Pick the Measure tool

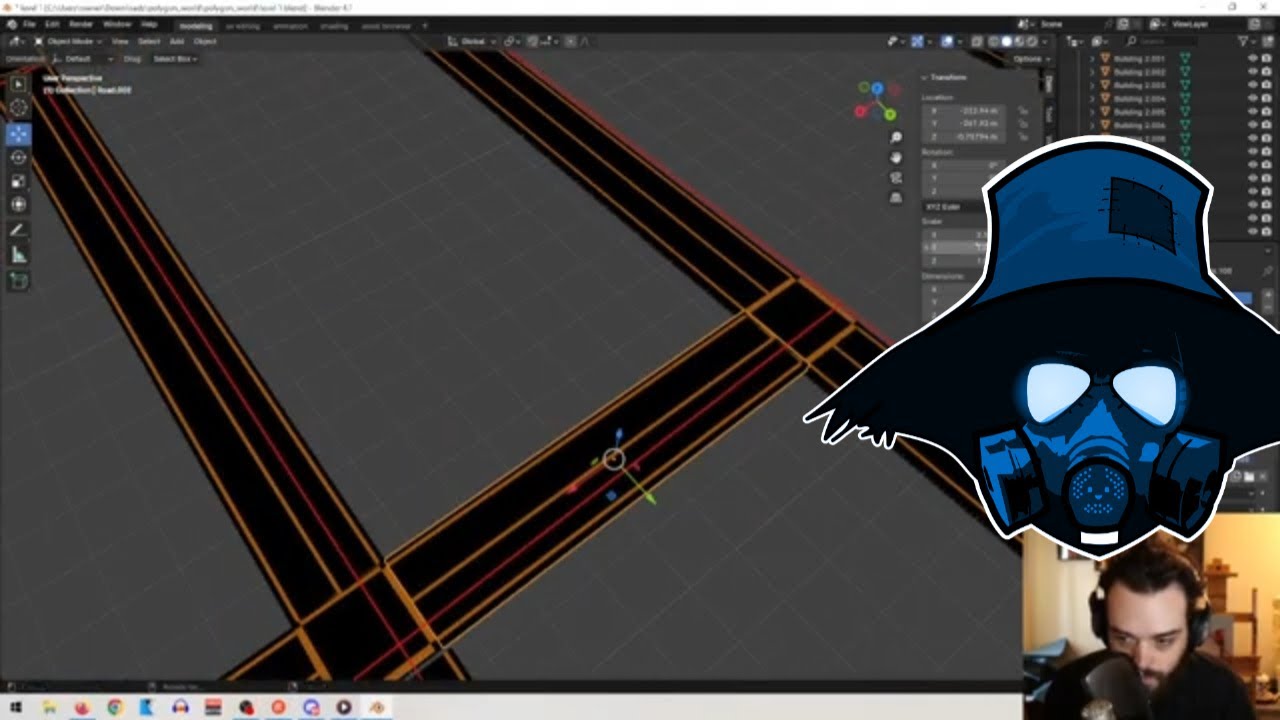[x=19, y=255]
